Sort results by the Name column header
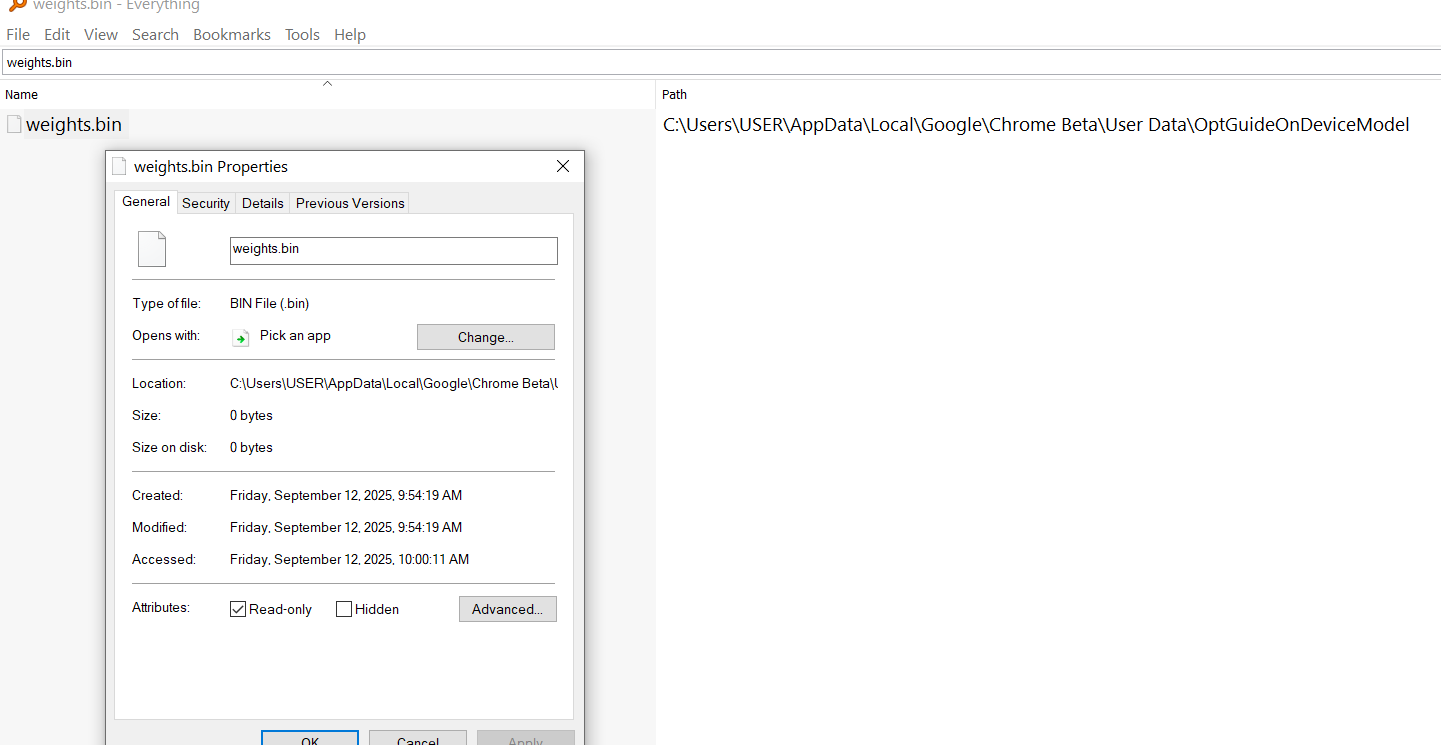The height and width of the screenshot is (745, 1441). [x=327, y=94]
